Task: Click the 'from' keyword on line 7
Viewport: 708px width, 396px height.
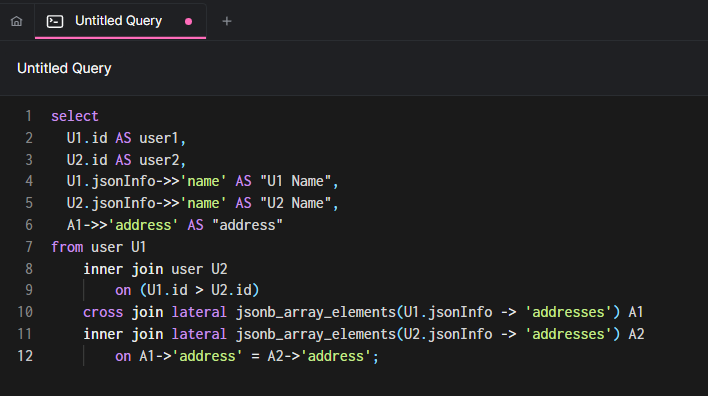Action: 67,247
